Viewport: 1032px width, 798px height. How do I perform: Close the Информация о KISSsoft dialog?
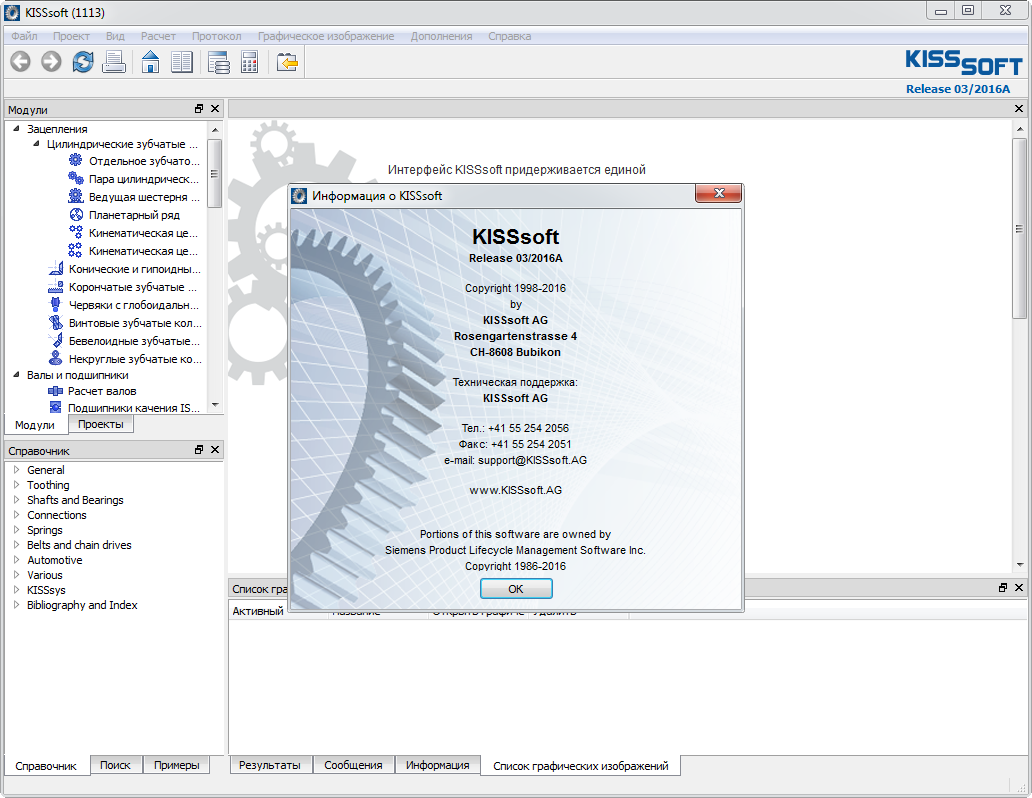[719, 193]
